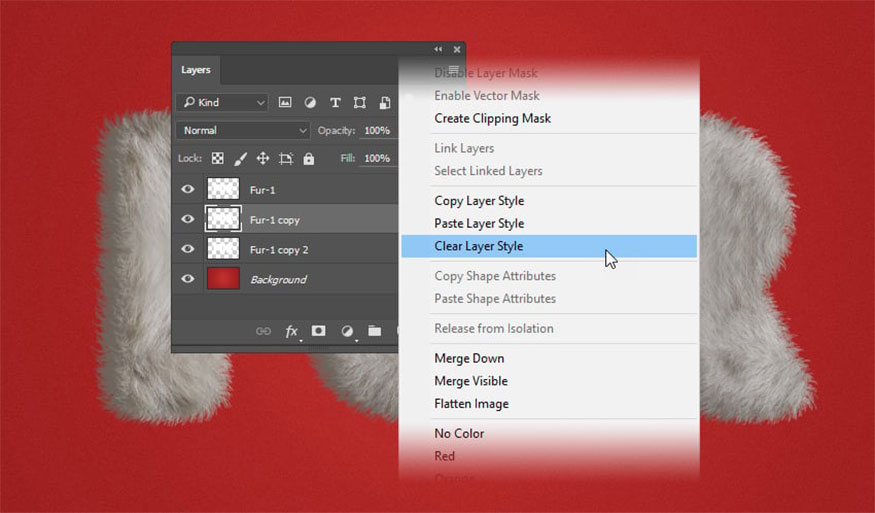Click the Fill 100% field
This screenshot has height=513, width=875.
(378, 158)
